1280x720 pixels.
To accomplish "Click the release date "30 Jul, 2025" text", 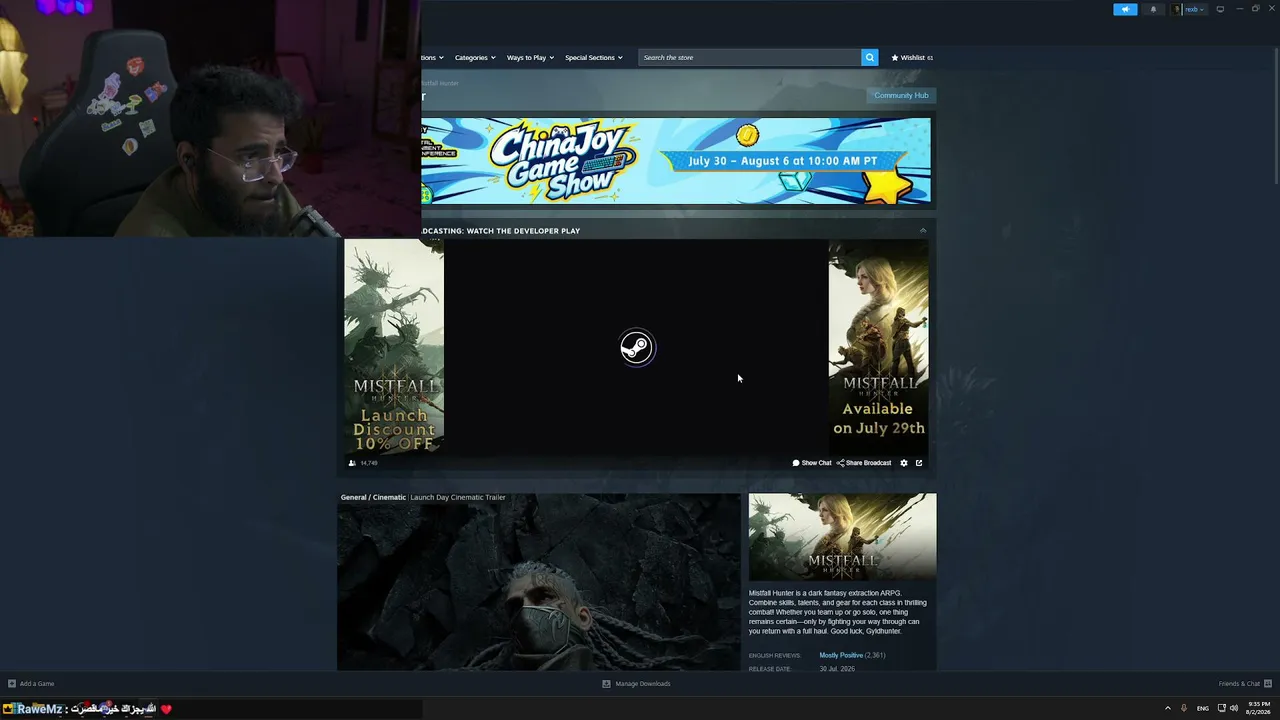I will [837, 669].
